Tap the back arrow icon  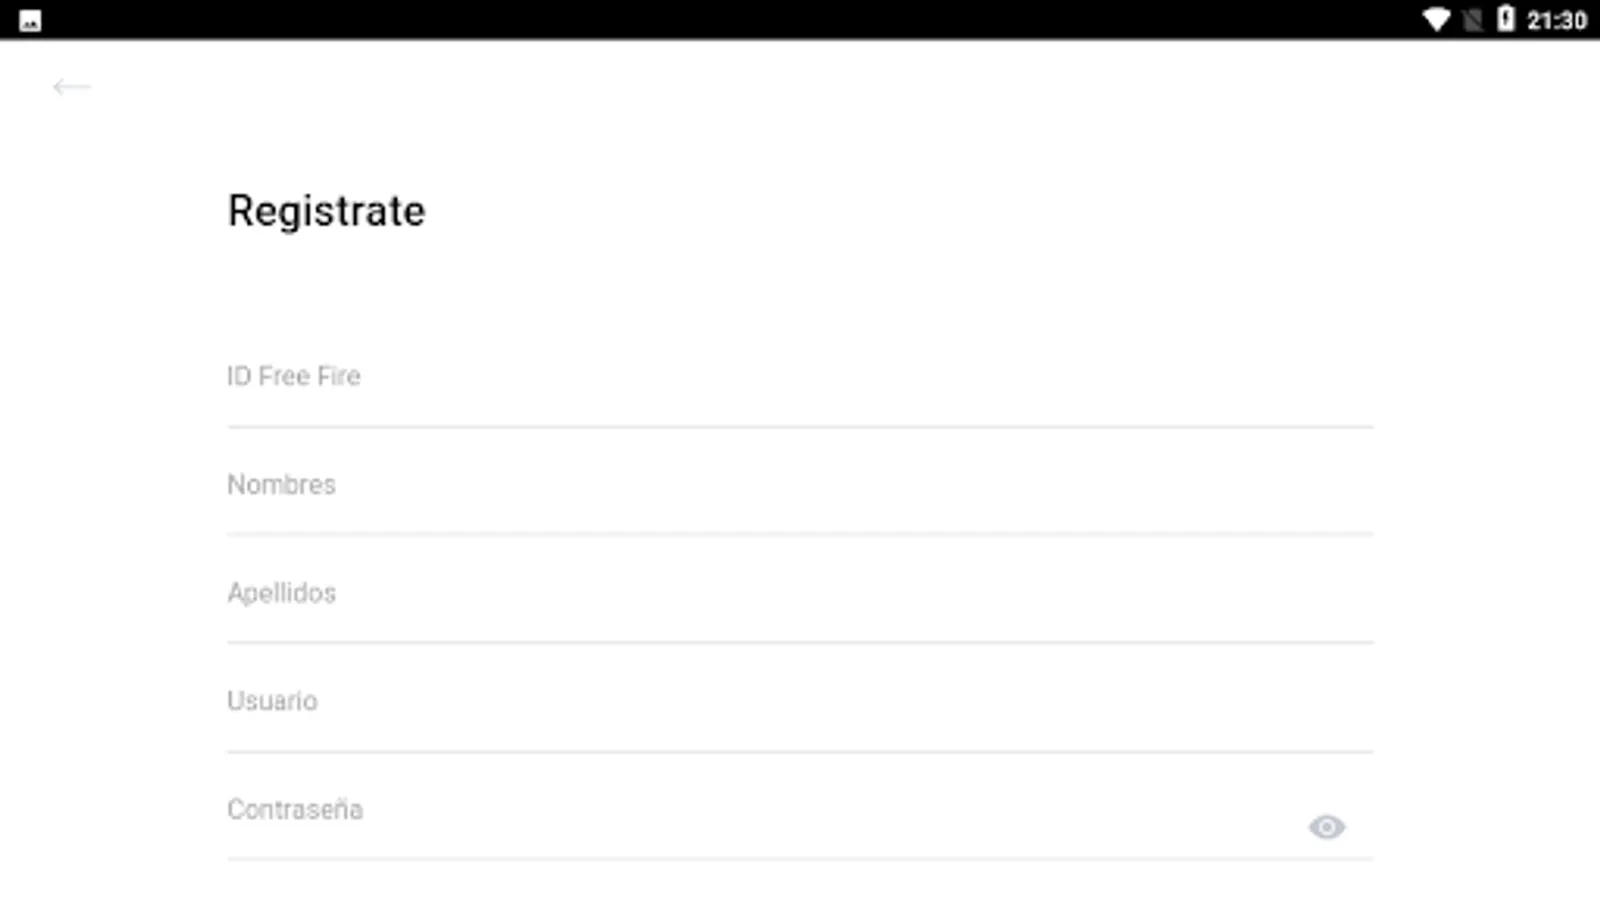(71, 87)
